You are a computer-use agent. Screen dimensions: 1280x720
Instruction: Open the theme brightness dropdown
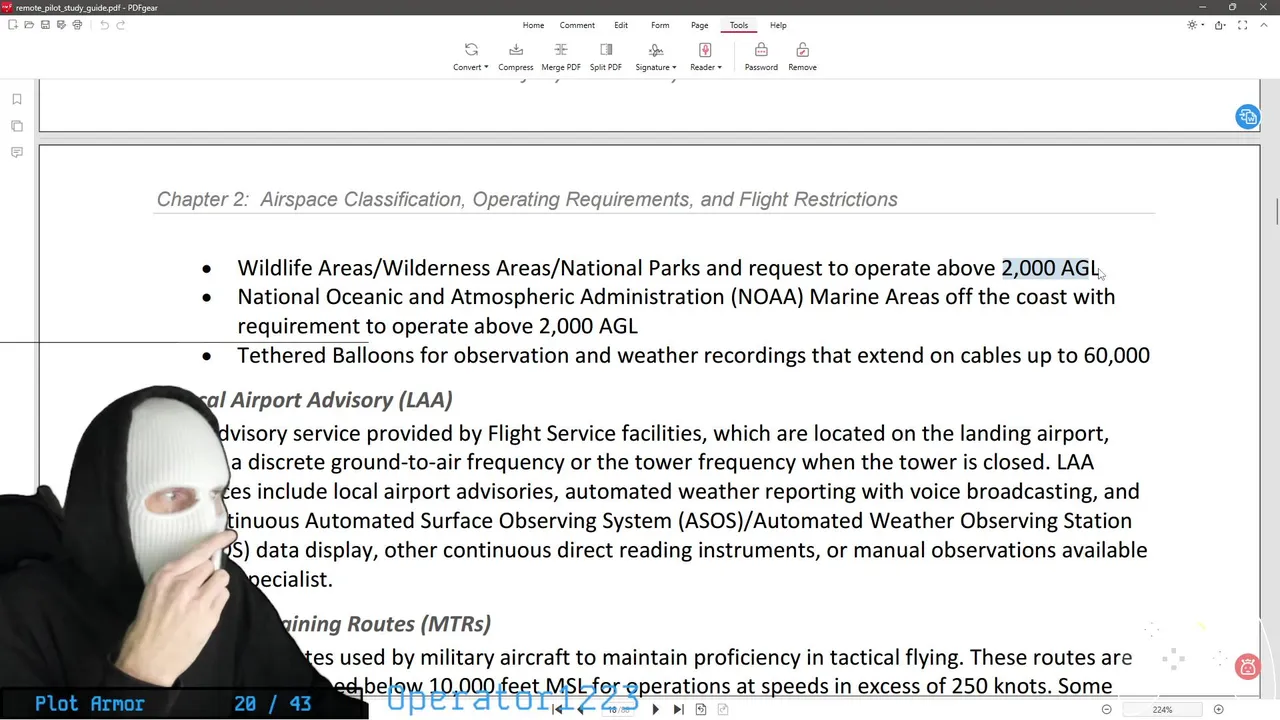1194,25
